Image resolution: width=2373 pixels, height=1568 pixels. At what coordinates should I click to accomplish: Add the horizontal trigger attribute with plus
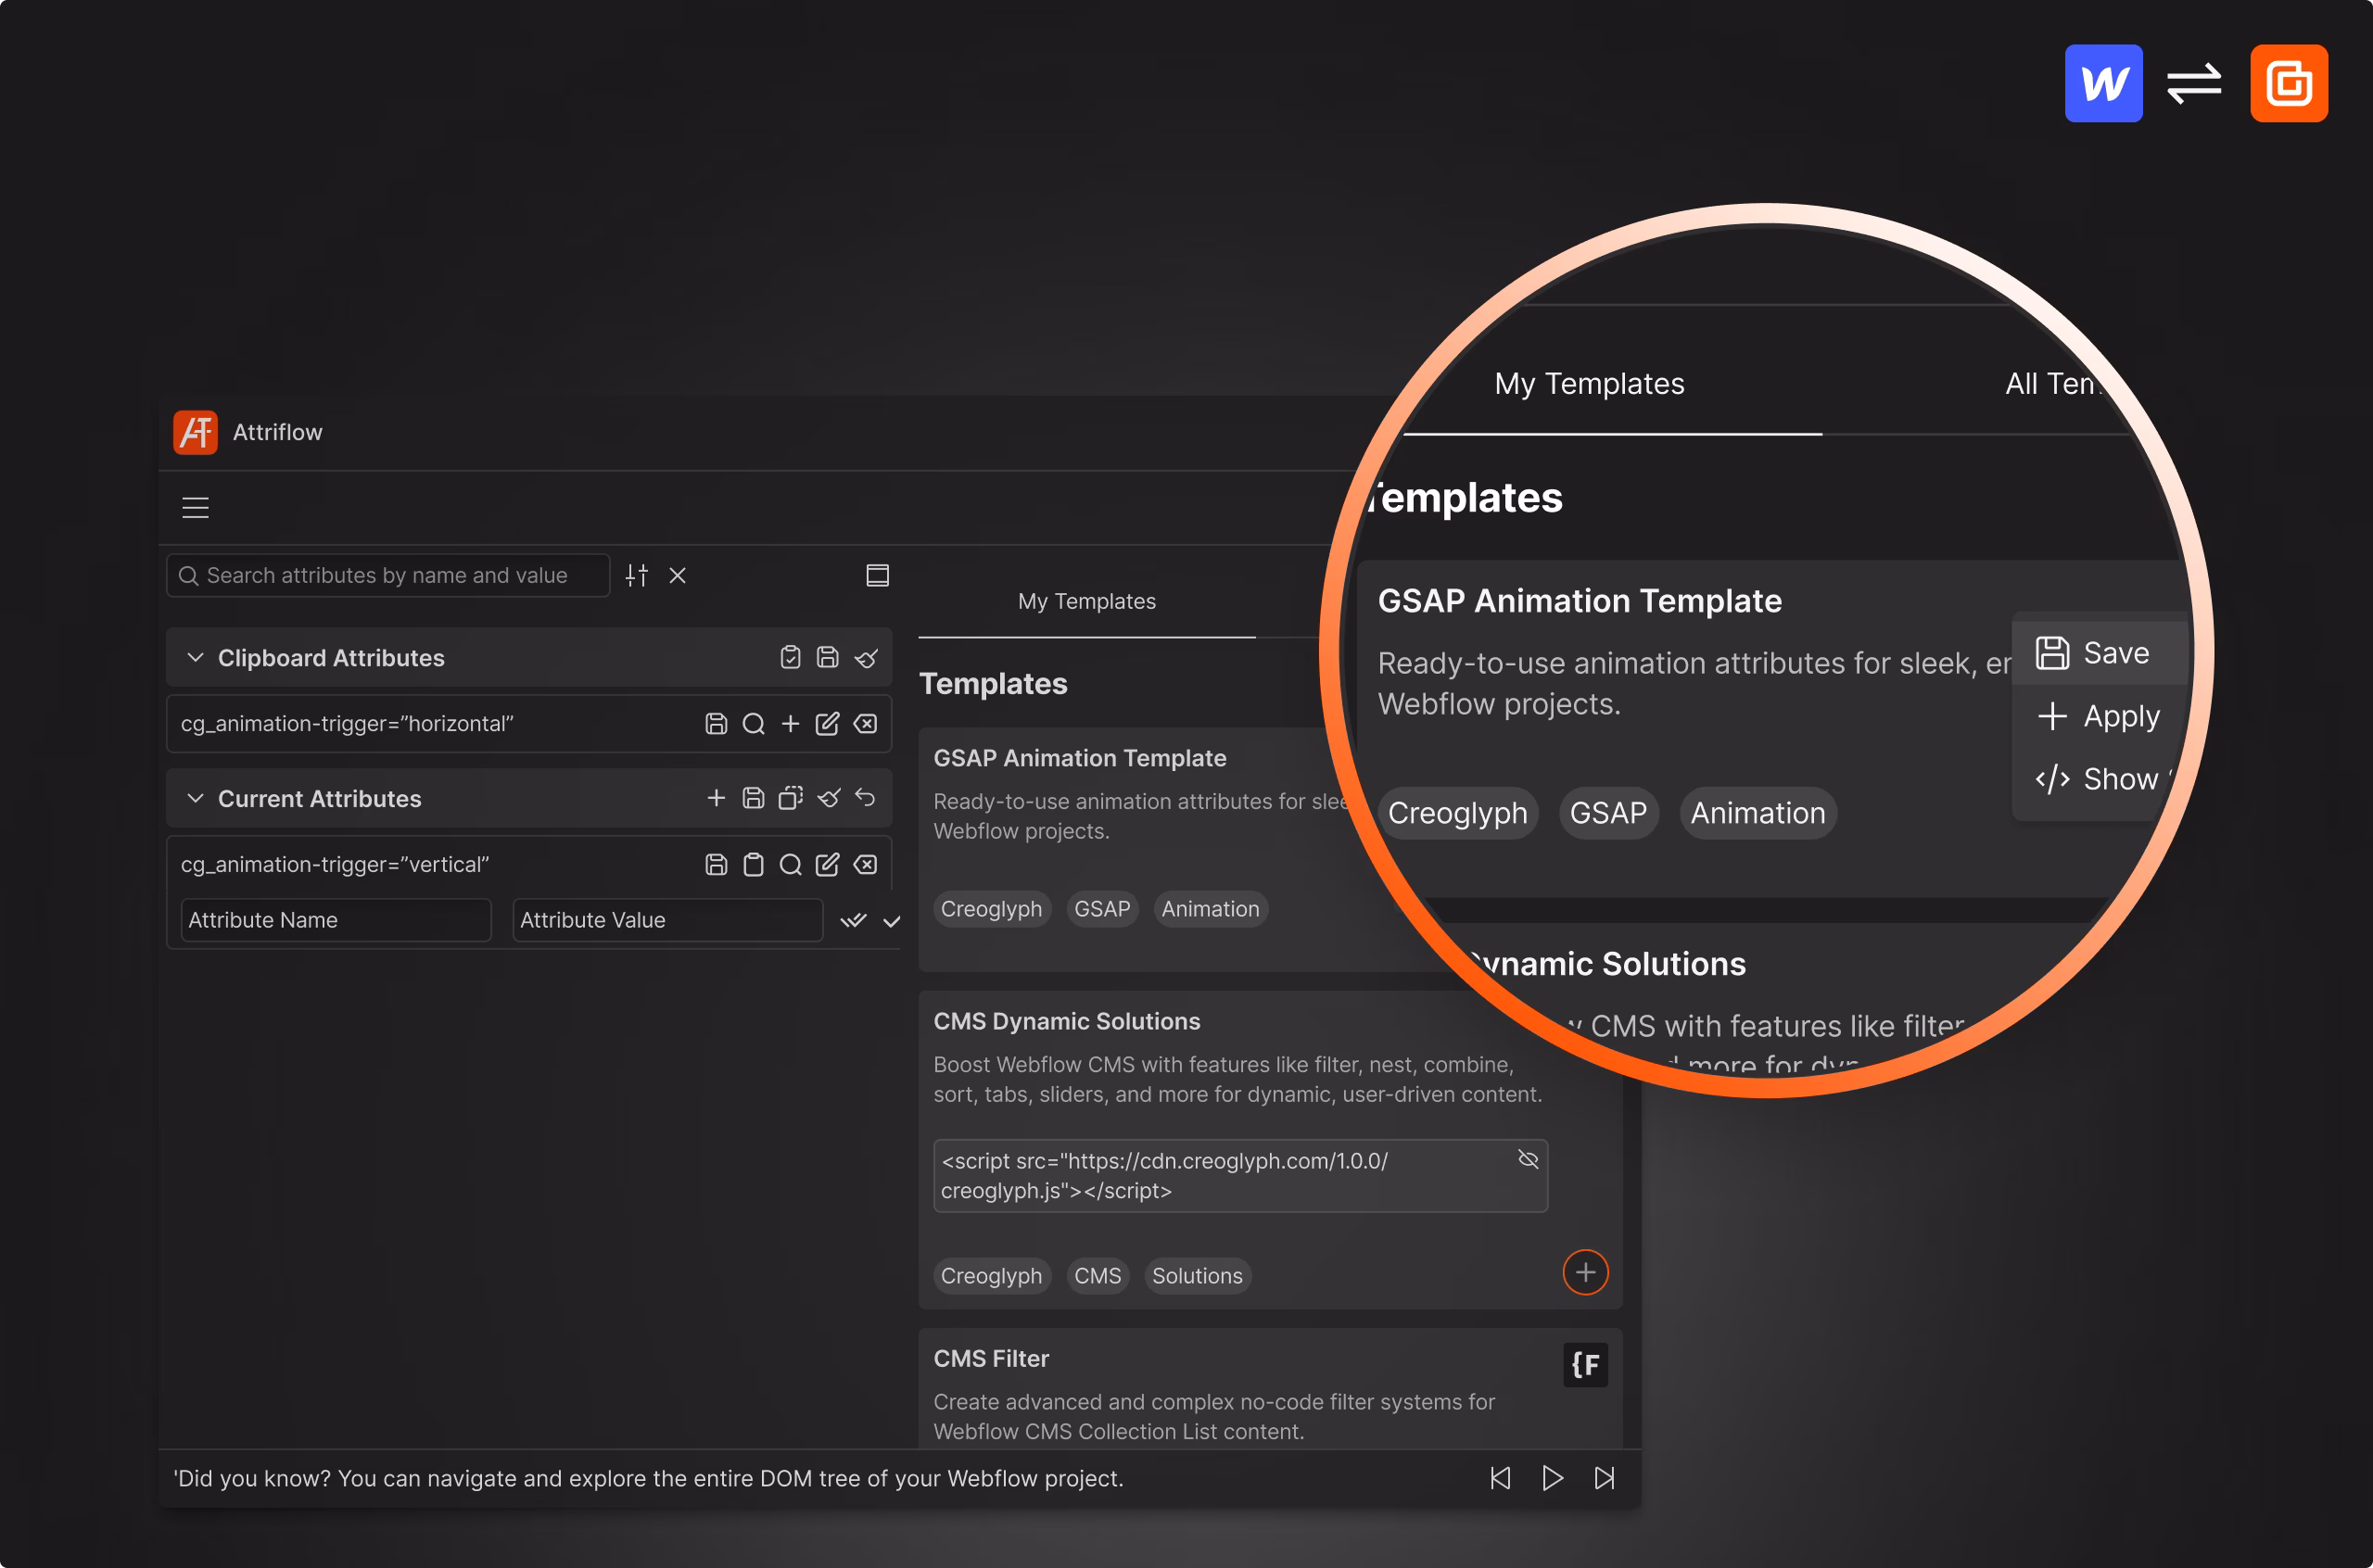[x=790, y=723]
